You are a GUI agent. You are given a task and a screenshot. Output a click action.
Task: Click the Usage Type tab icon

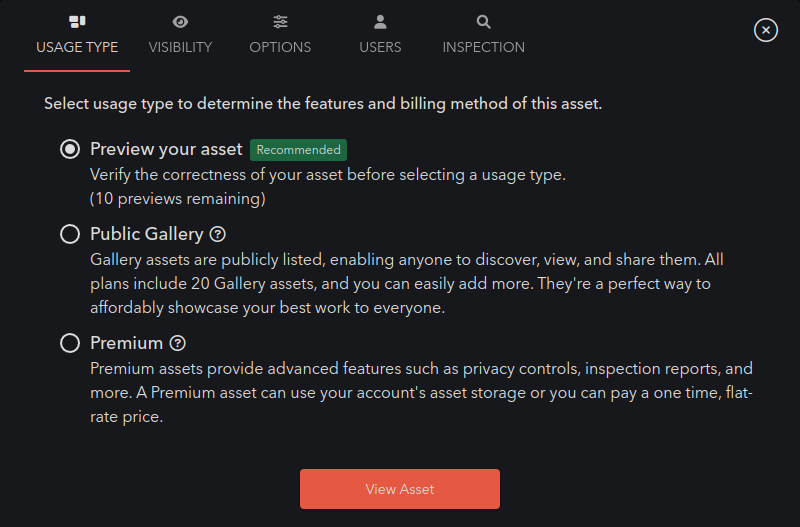point(77,21)
